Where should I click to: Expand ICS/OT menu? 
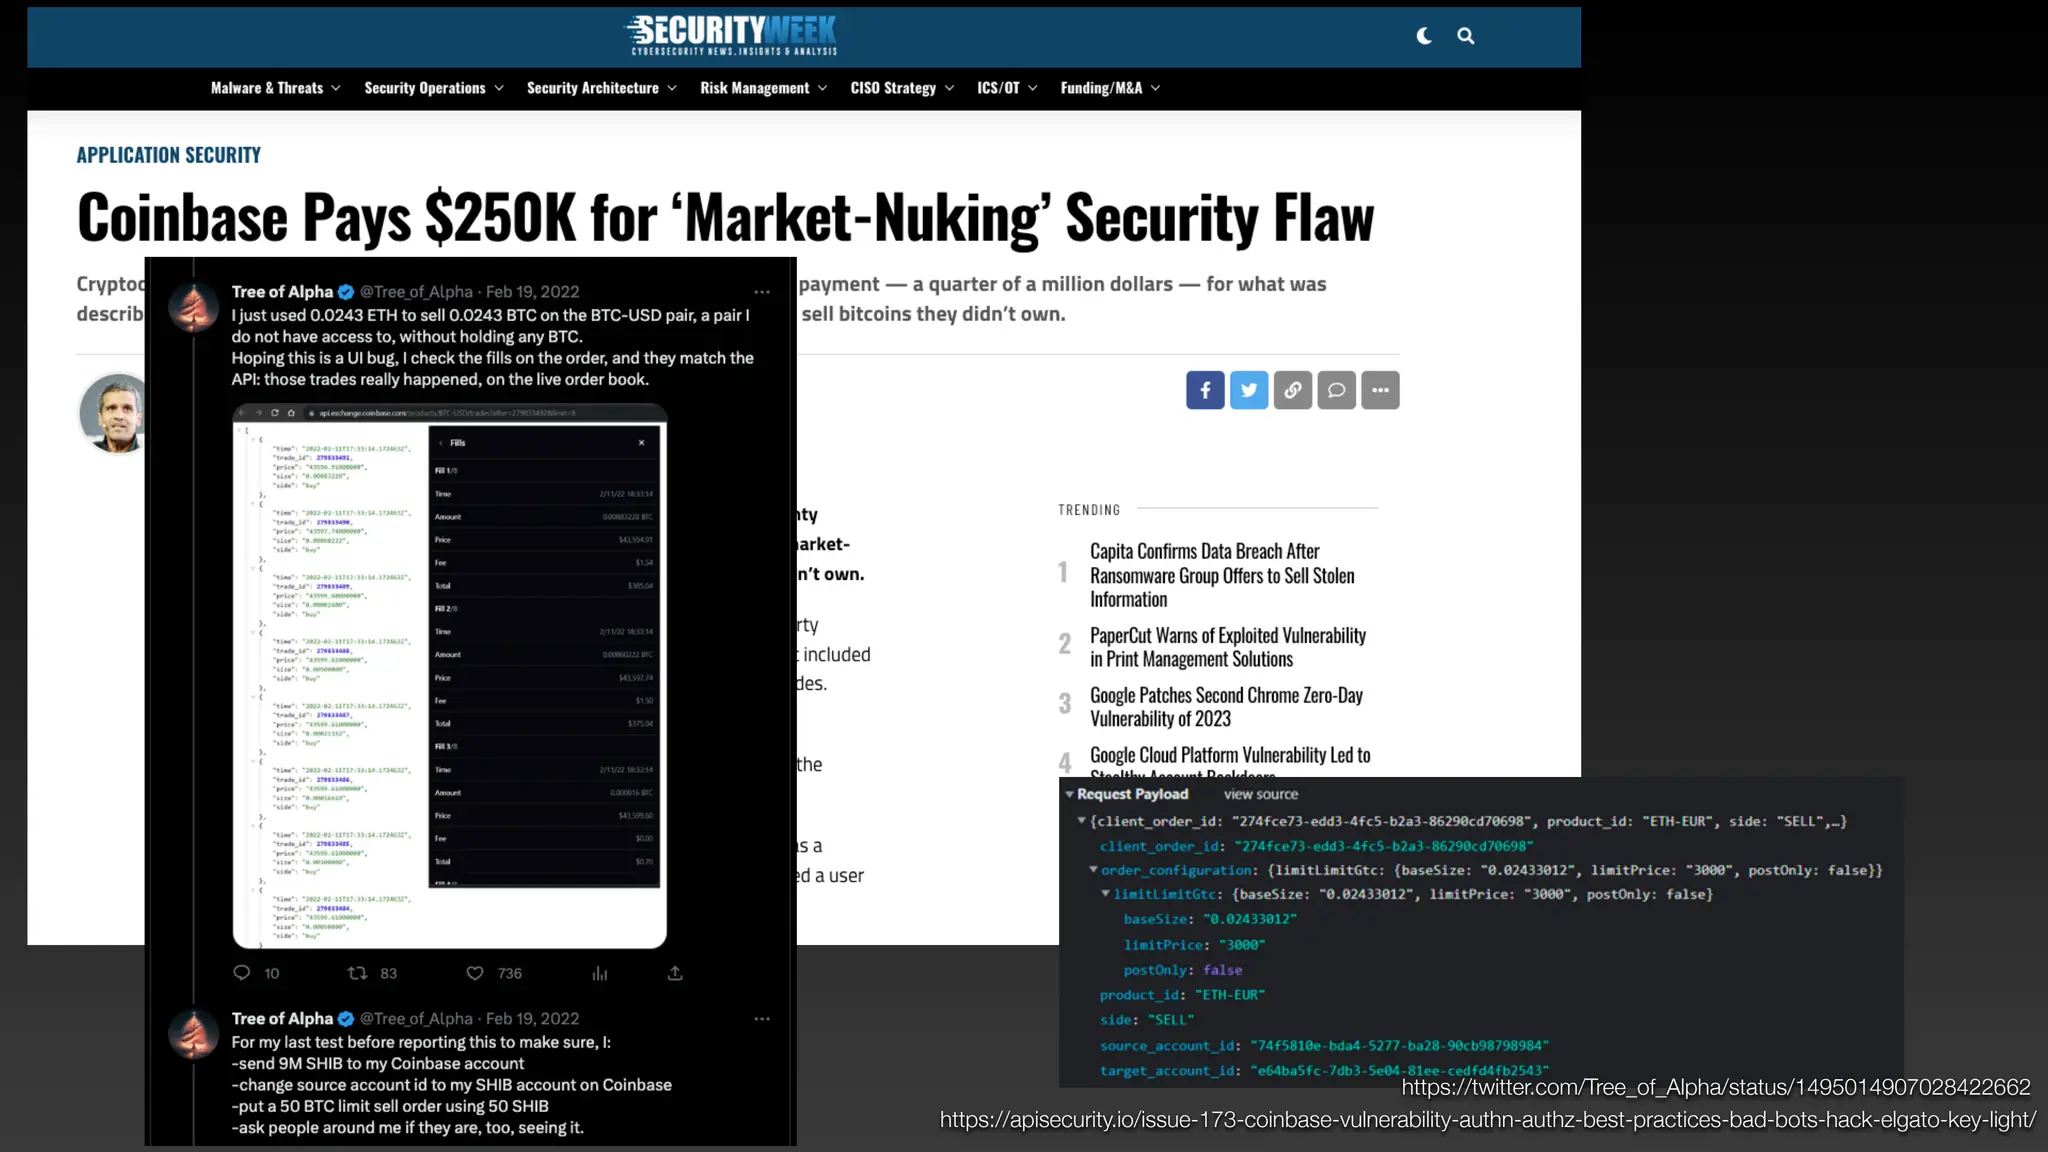click(x=1007, y=88)
